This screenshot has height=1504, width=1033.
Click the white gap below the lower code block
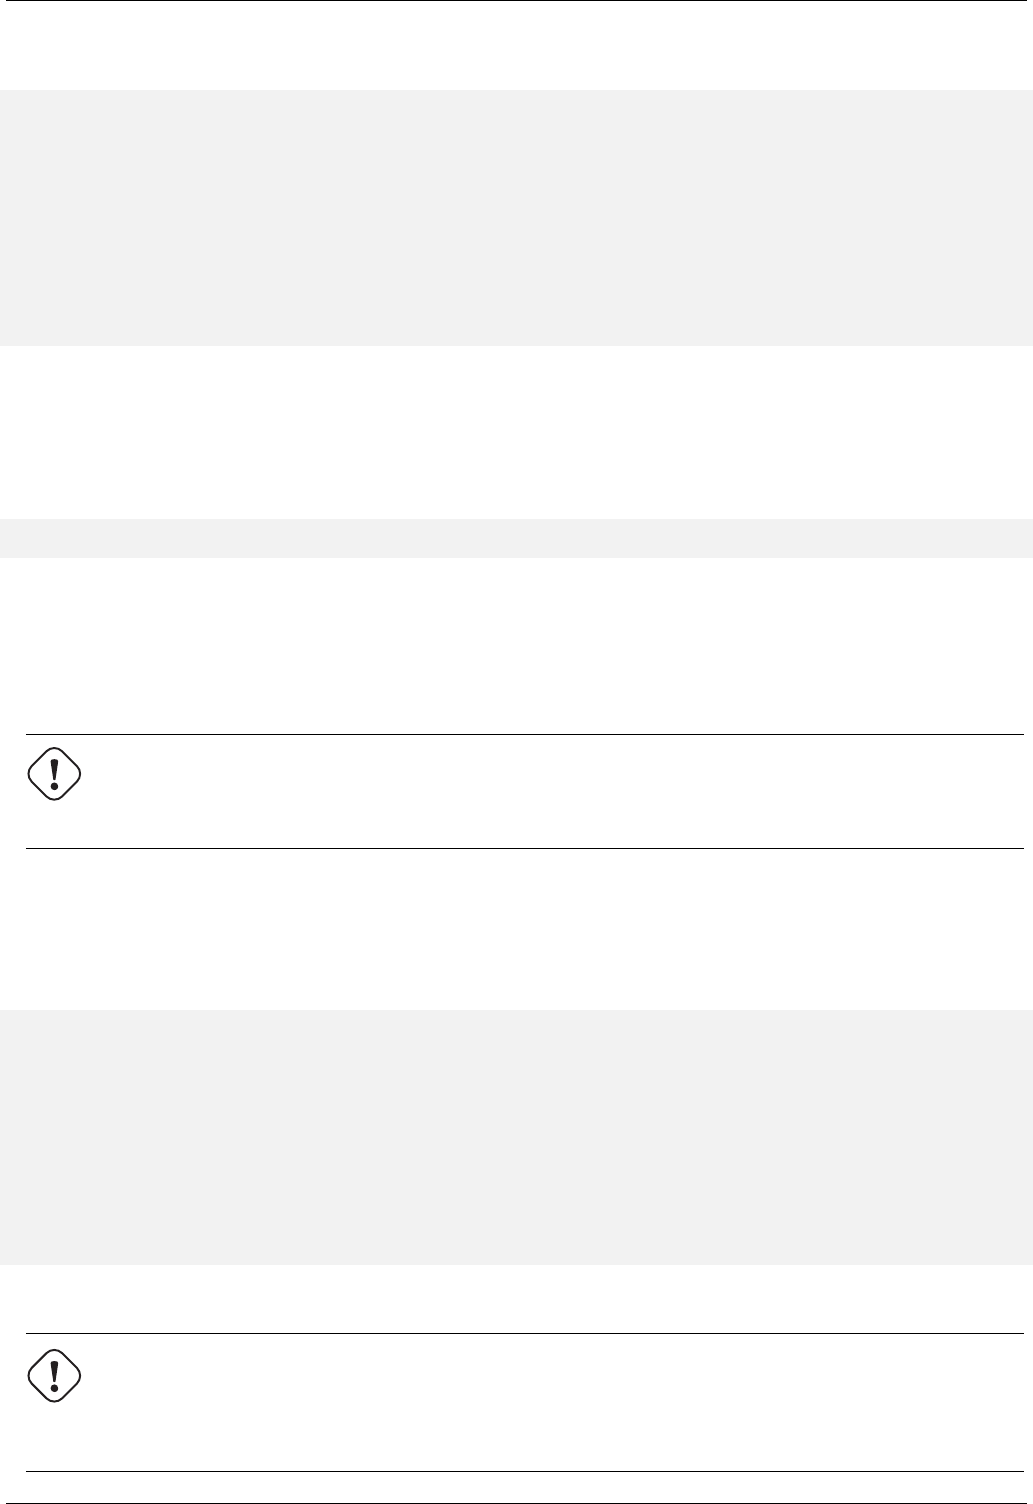pyautogui.click(x=516, y=1298)
